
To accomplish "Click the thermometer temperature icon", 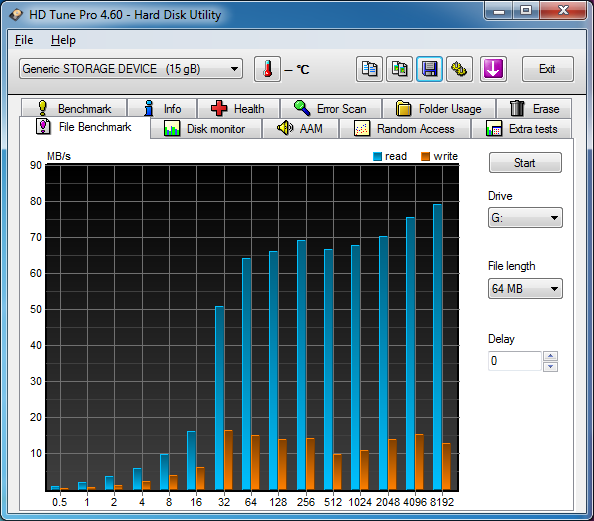I will (267, 69).
